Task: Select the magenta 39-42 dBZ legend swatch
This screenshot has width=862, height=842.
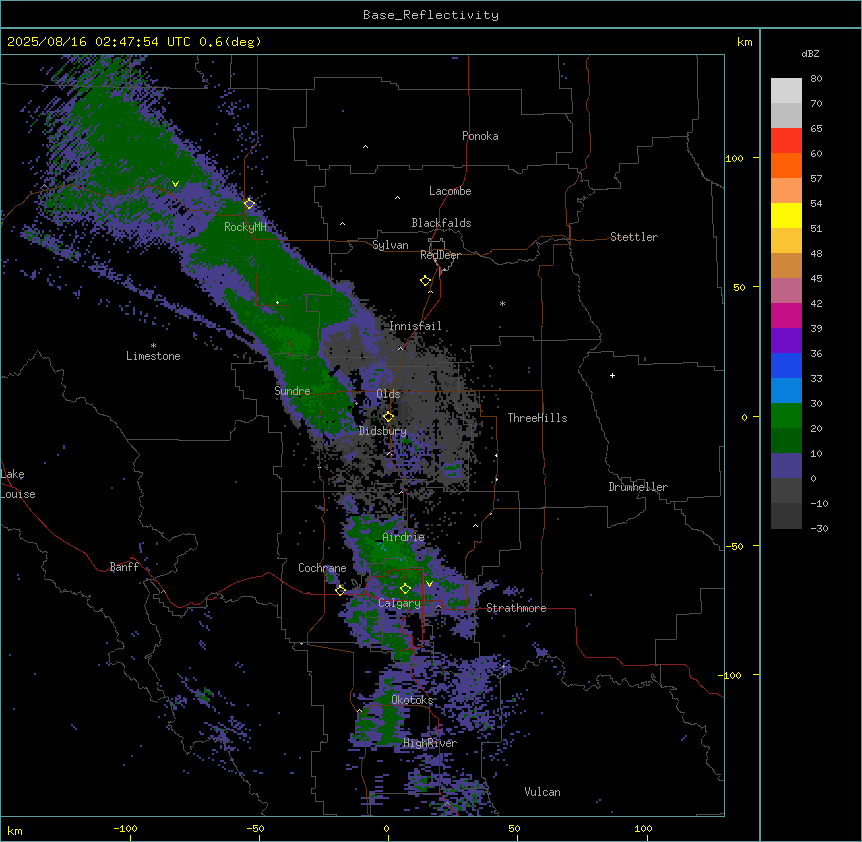Action: tap(786, 315)
